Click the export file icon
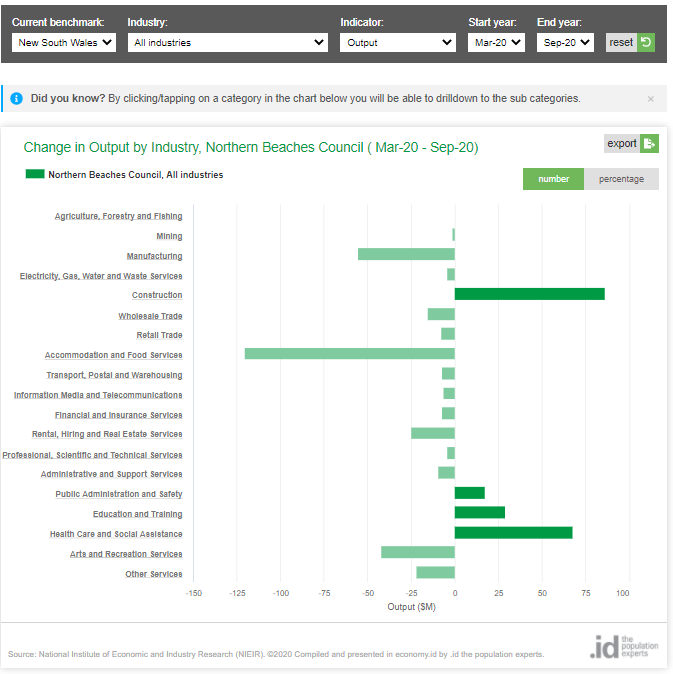The width and height of the screenshot is (673, 674). (x=649, y=143)
